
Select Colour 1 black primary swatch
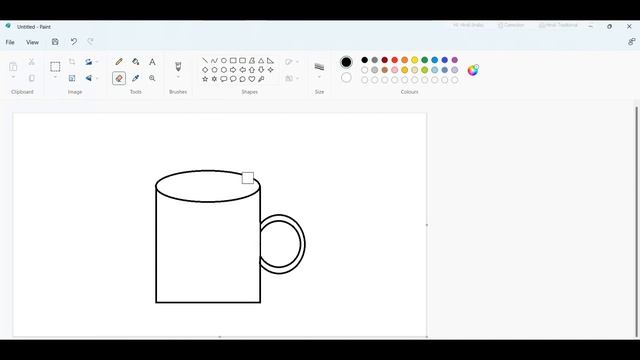tap(346, 62)
